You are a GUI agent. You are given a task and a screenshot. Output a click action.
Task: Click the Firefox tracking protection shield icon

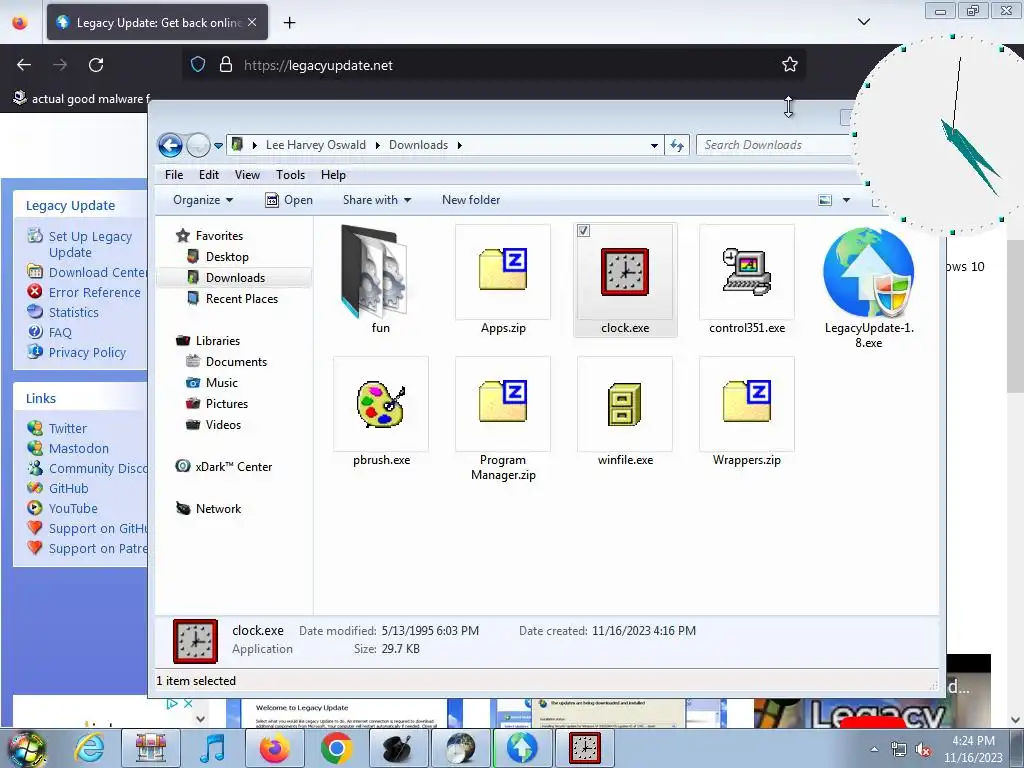click(198, 65)
